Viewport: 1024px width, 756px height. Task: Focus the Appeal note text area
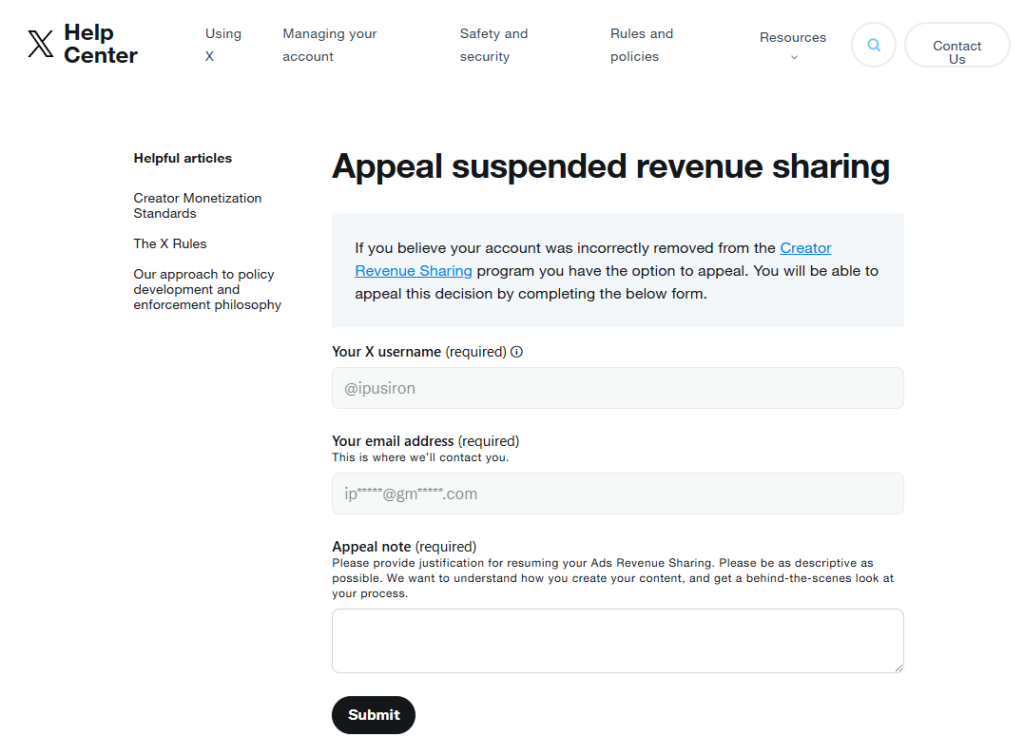tap(617, 640)
